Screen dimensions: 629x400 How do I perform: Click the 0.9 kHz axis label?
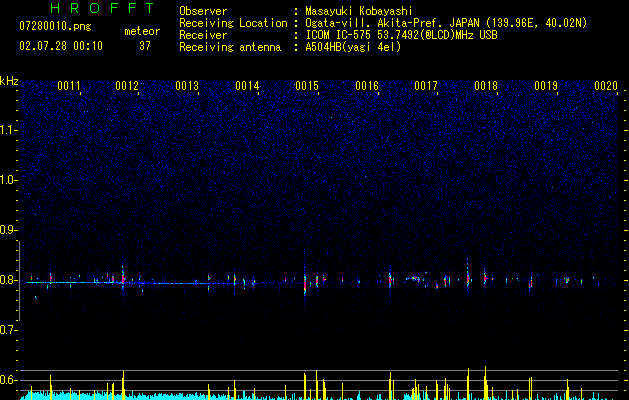point(9,230)
